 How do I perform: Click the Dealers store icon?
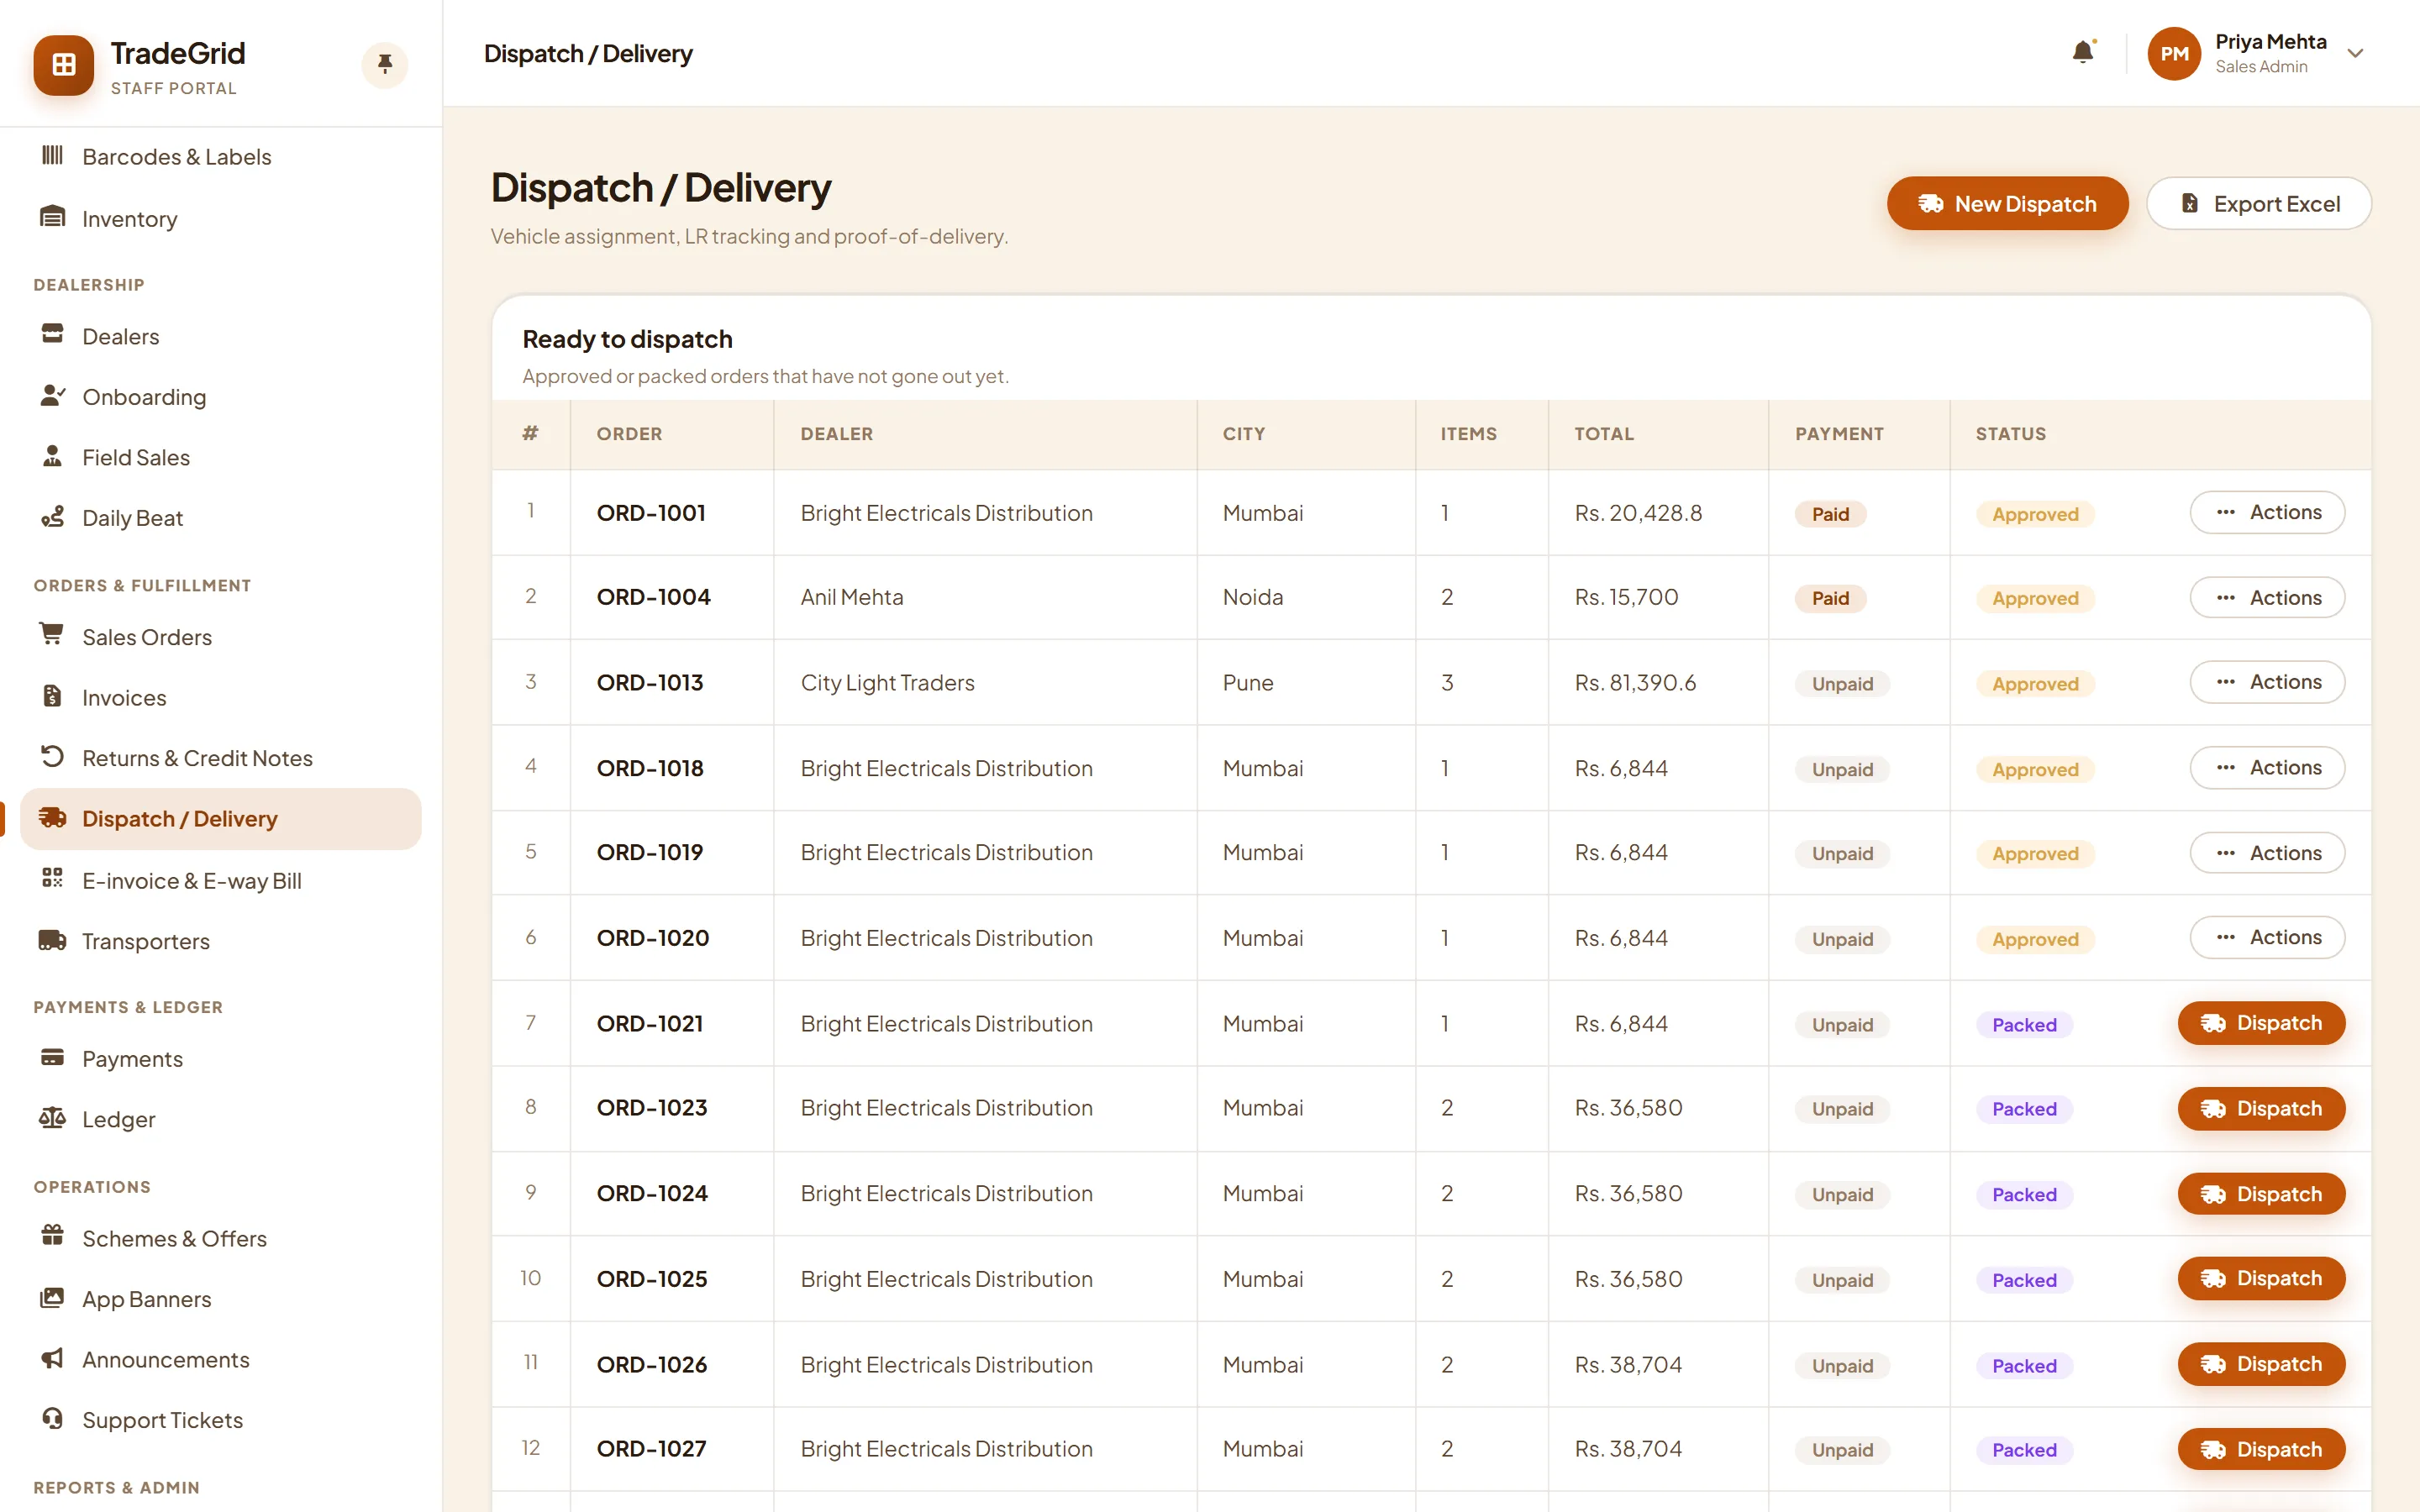tap(52, 334)
